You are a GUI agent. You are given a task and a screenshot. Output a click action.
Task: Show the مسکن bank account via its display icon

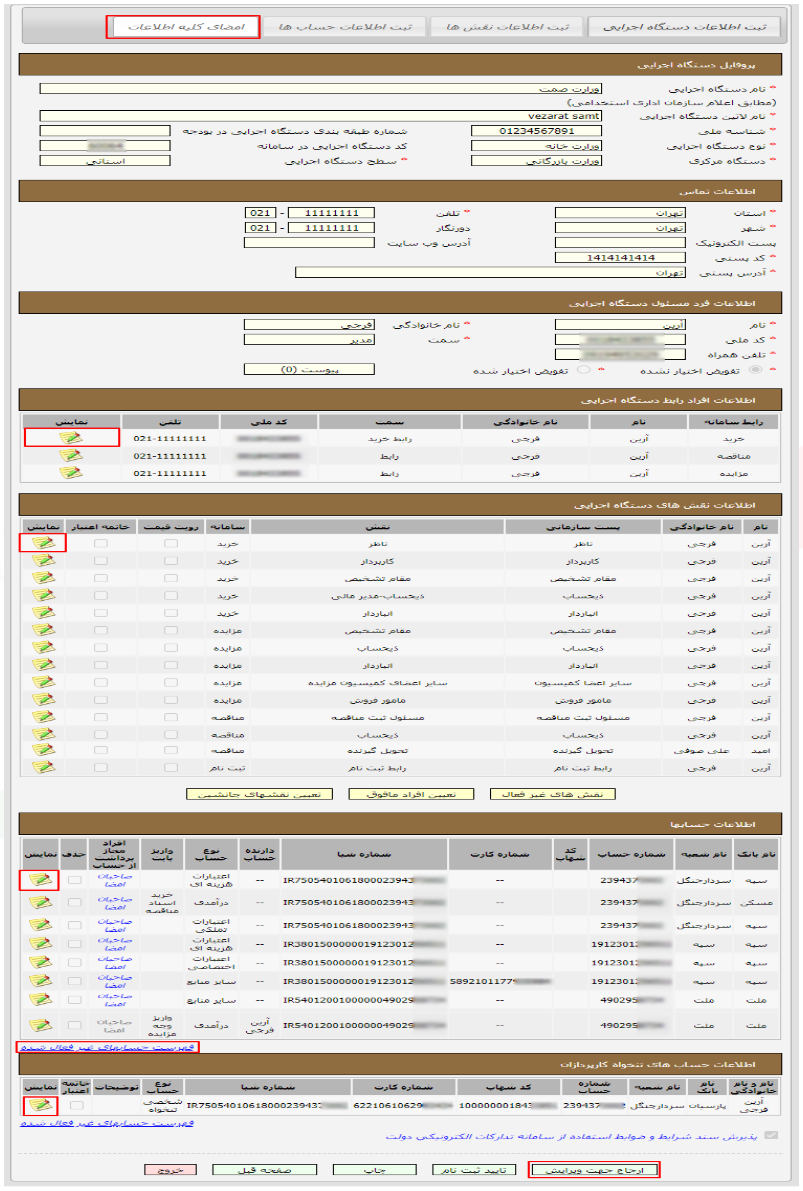(40, 902)
